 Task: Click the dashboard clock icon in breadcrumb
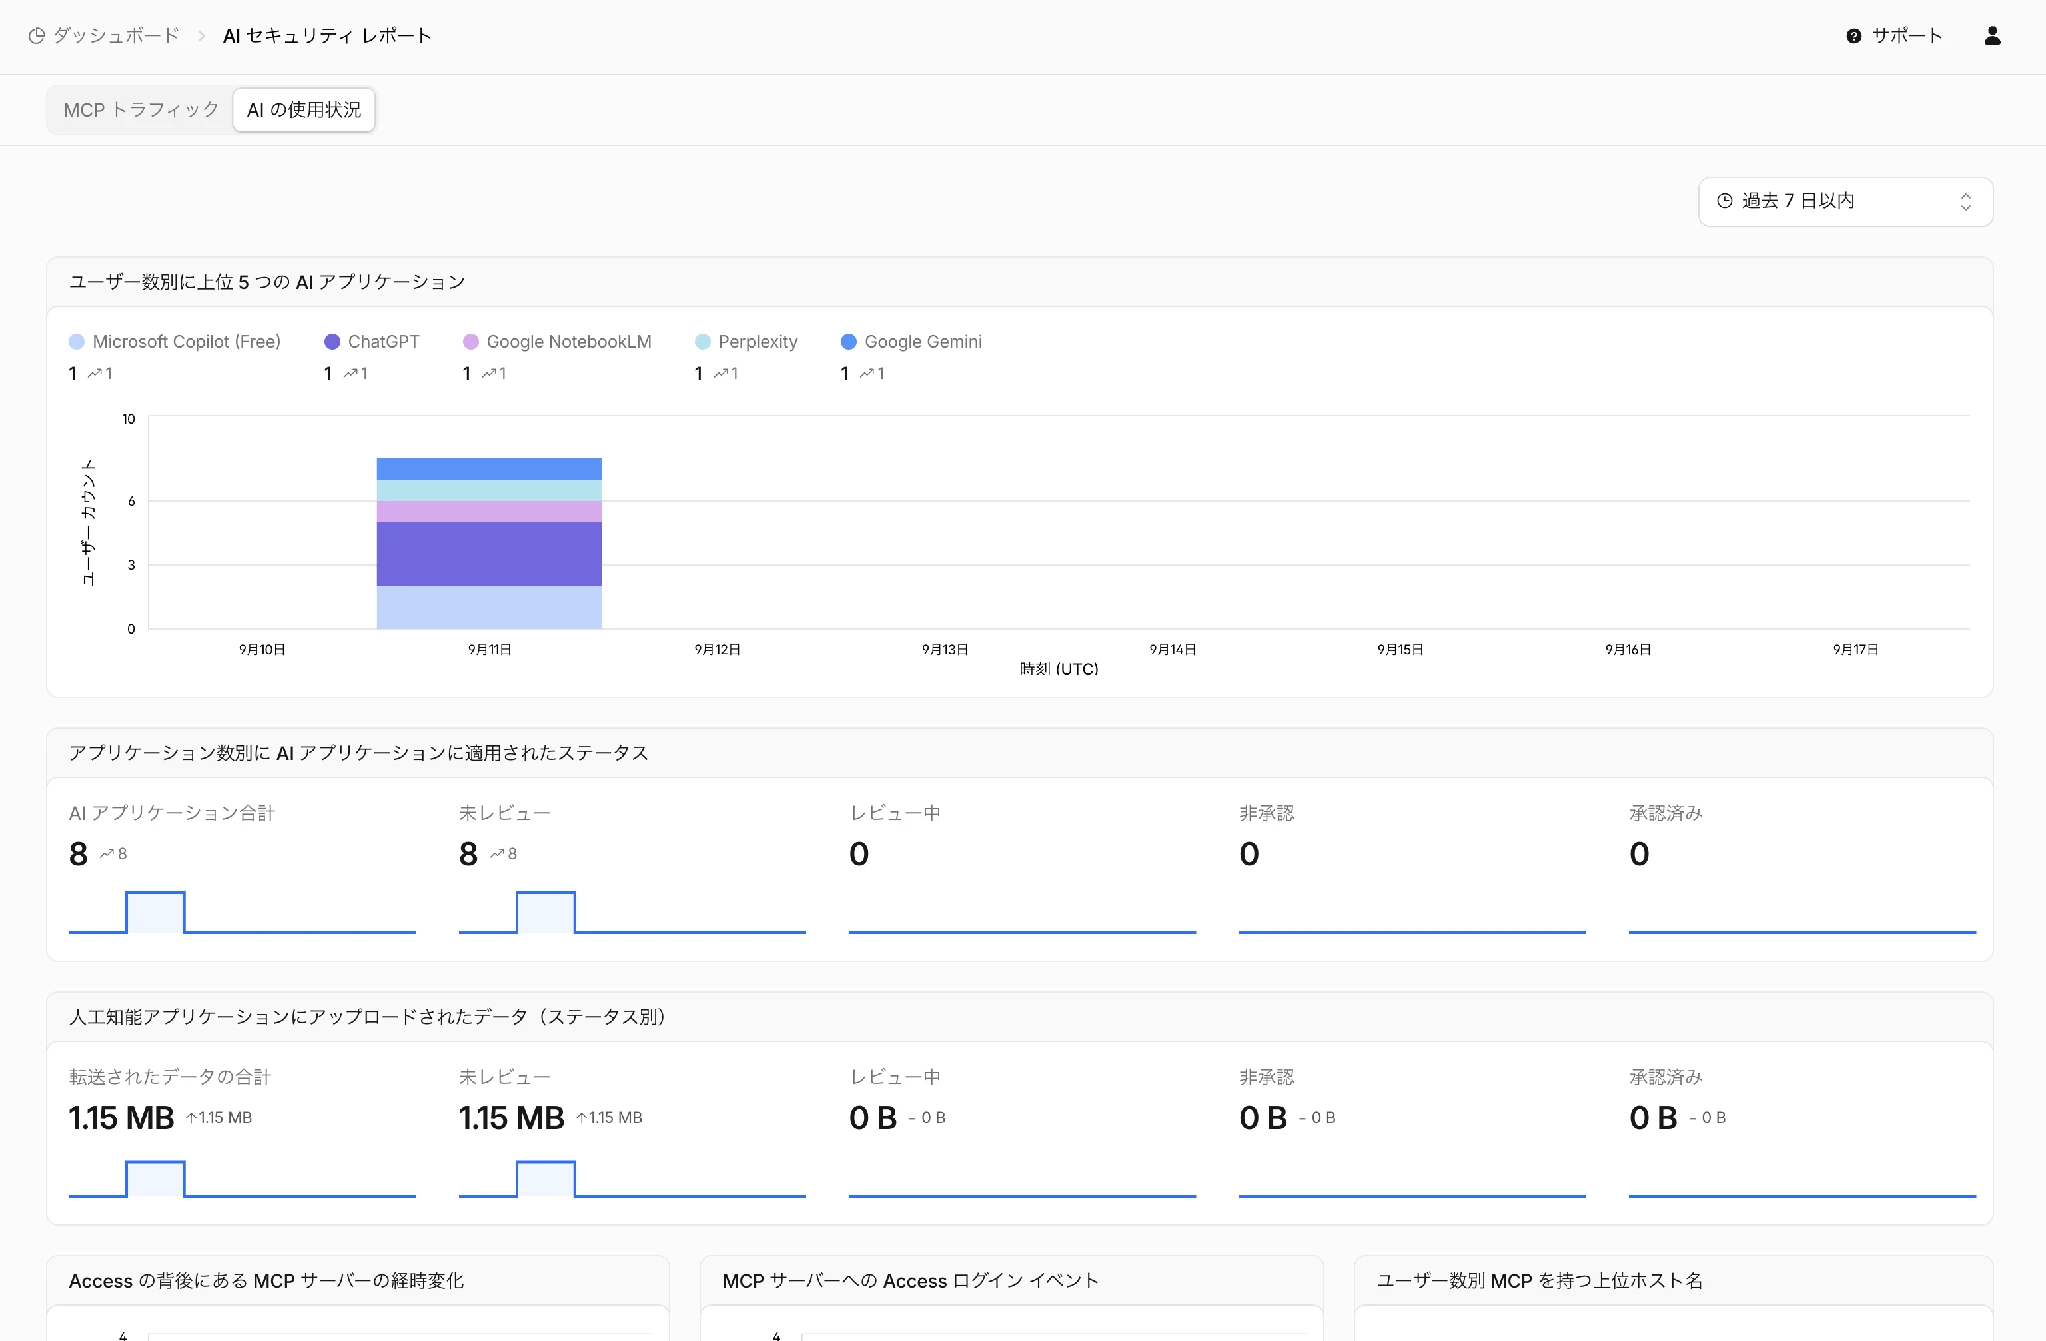37,36
